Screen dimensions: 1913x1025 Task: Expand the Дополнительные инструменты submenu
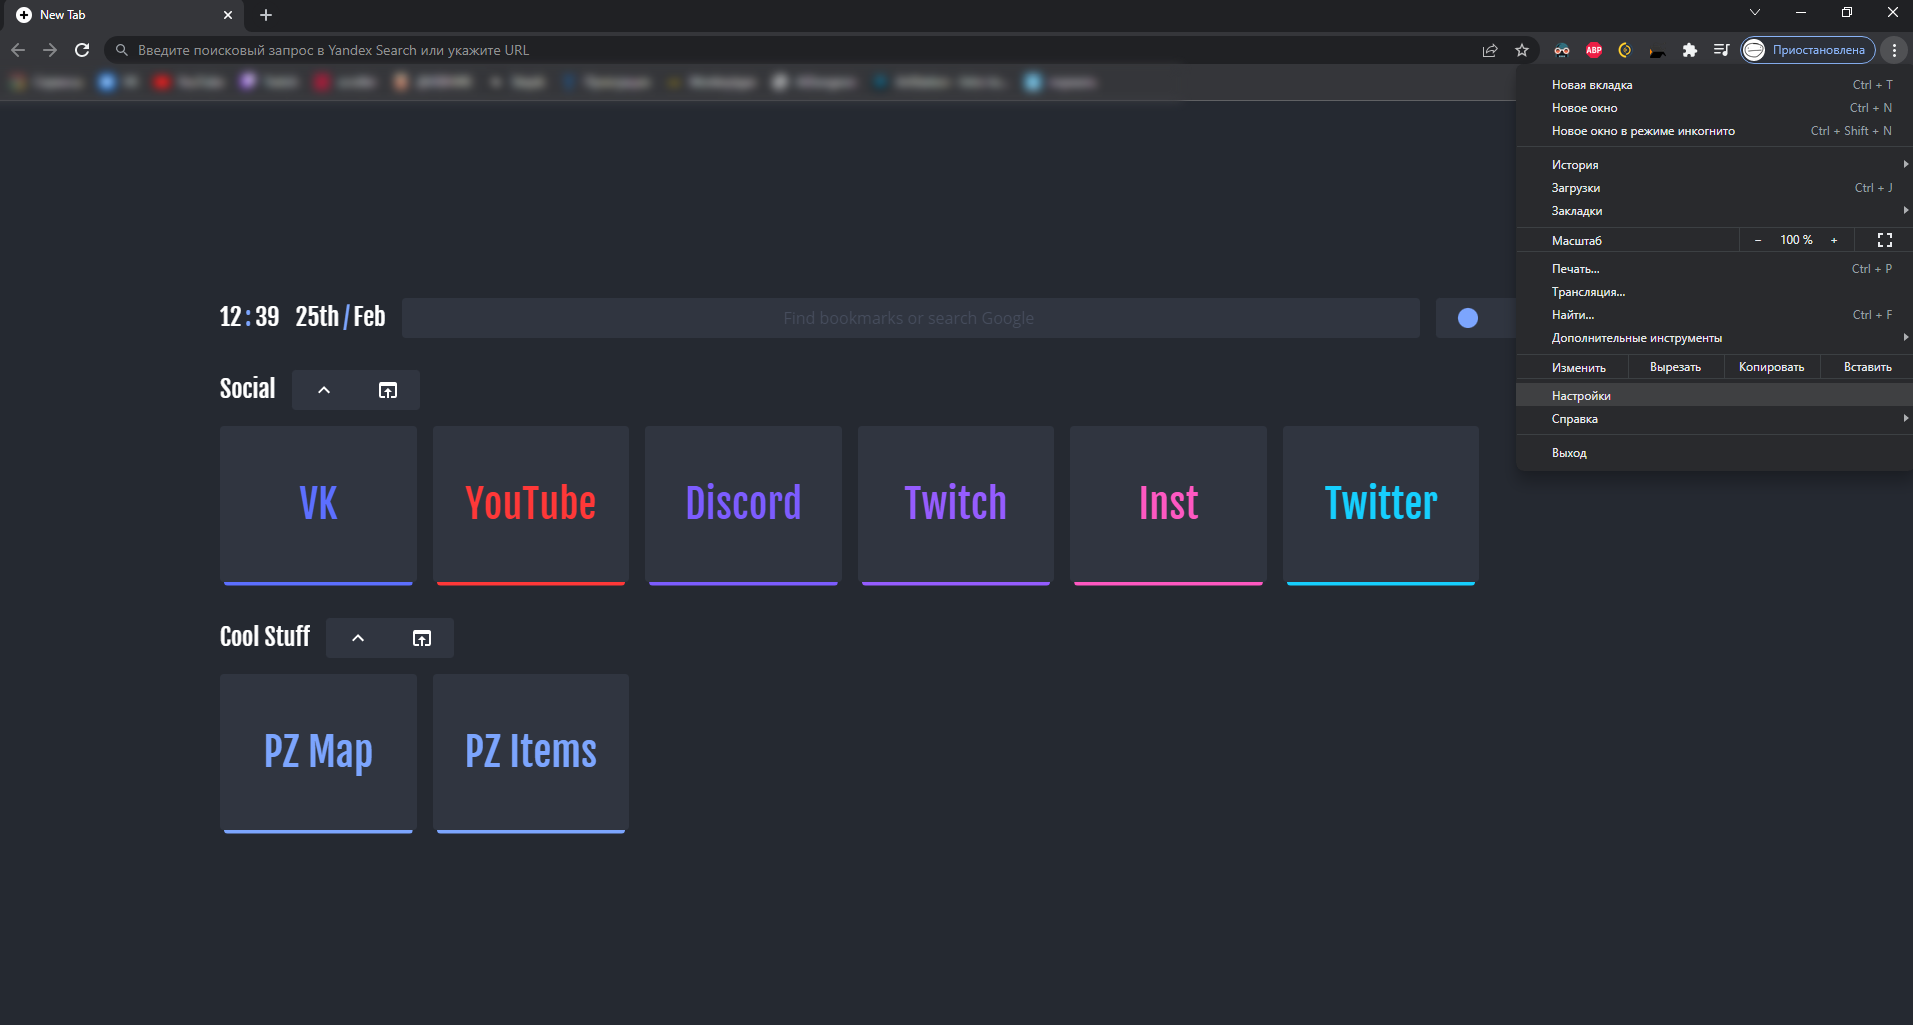[x=1714, y=338]
